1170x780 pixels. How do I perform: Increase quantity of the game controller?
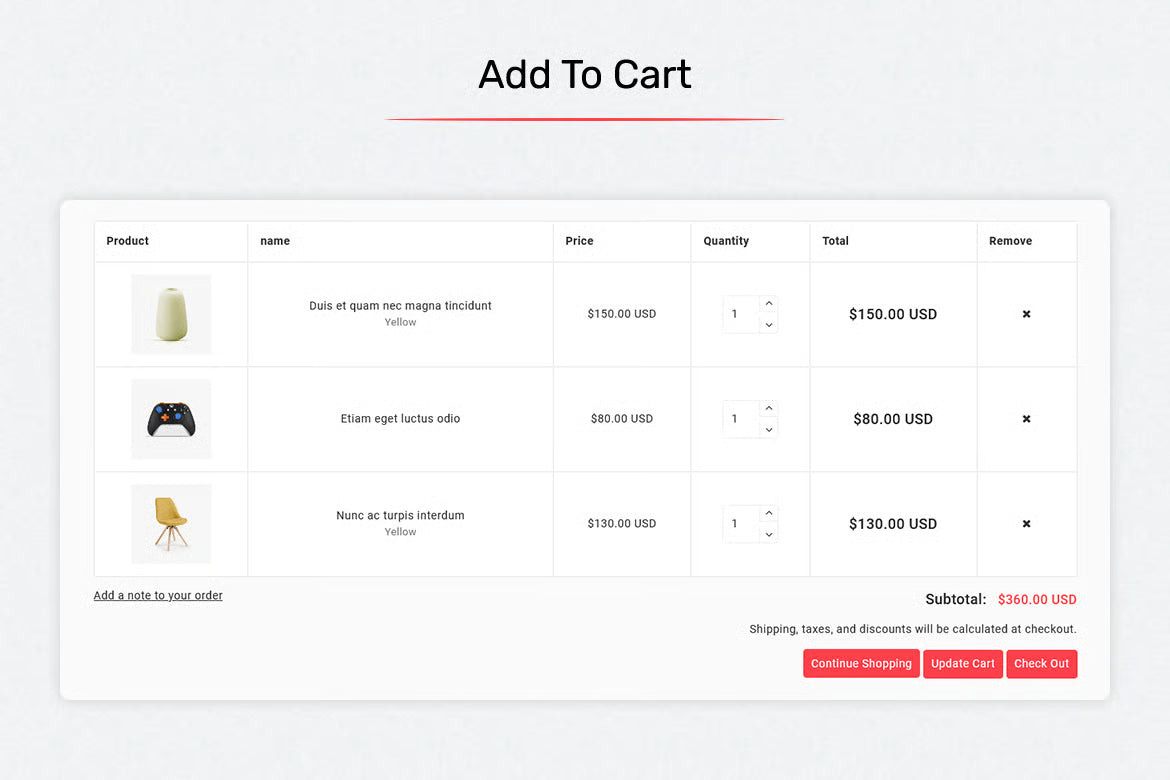(x=768, y=408)
